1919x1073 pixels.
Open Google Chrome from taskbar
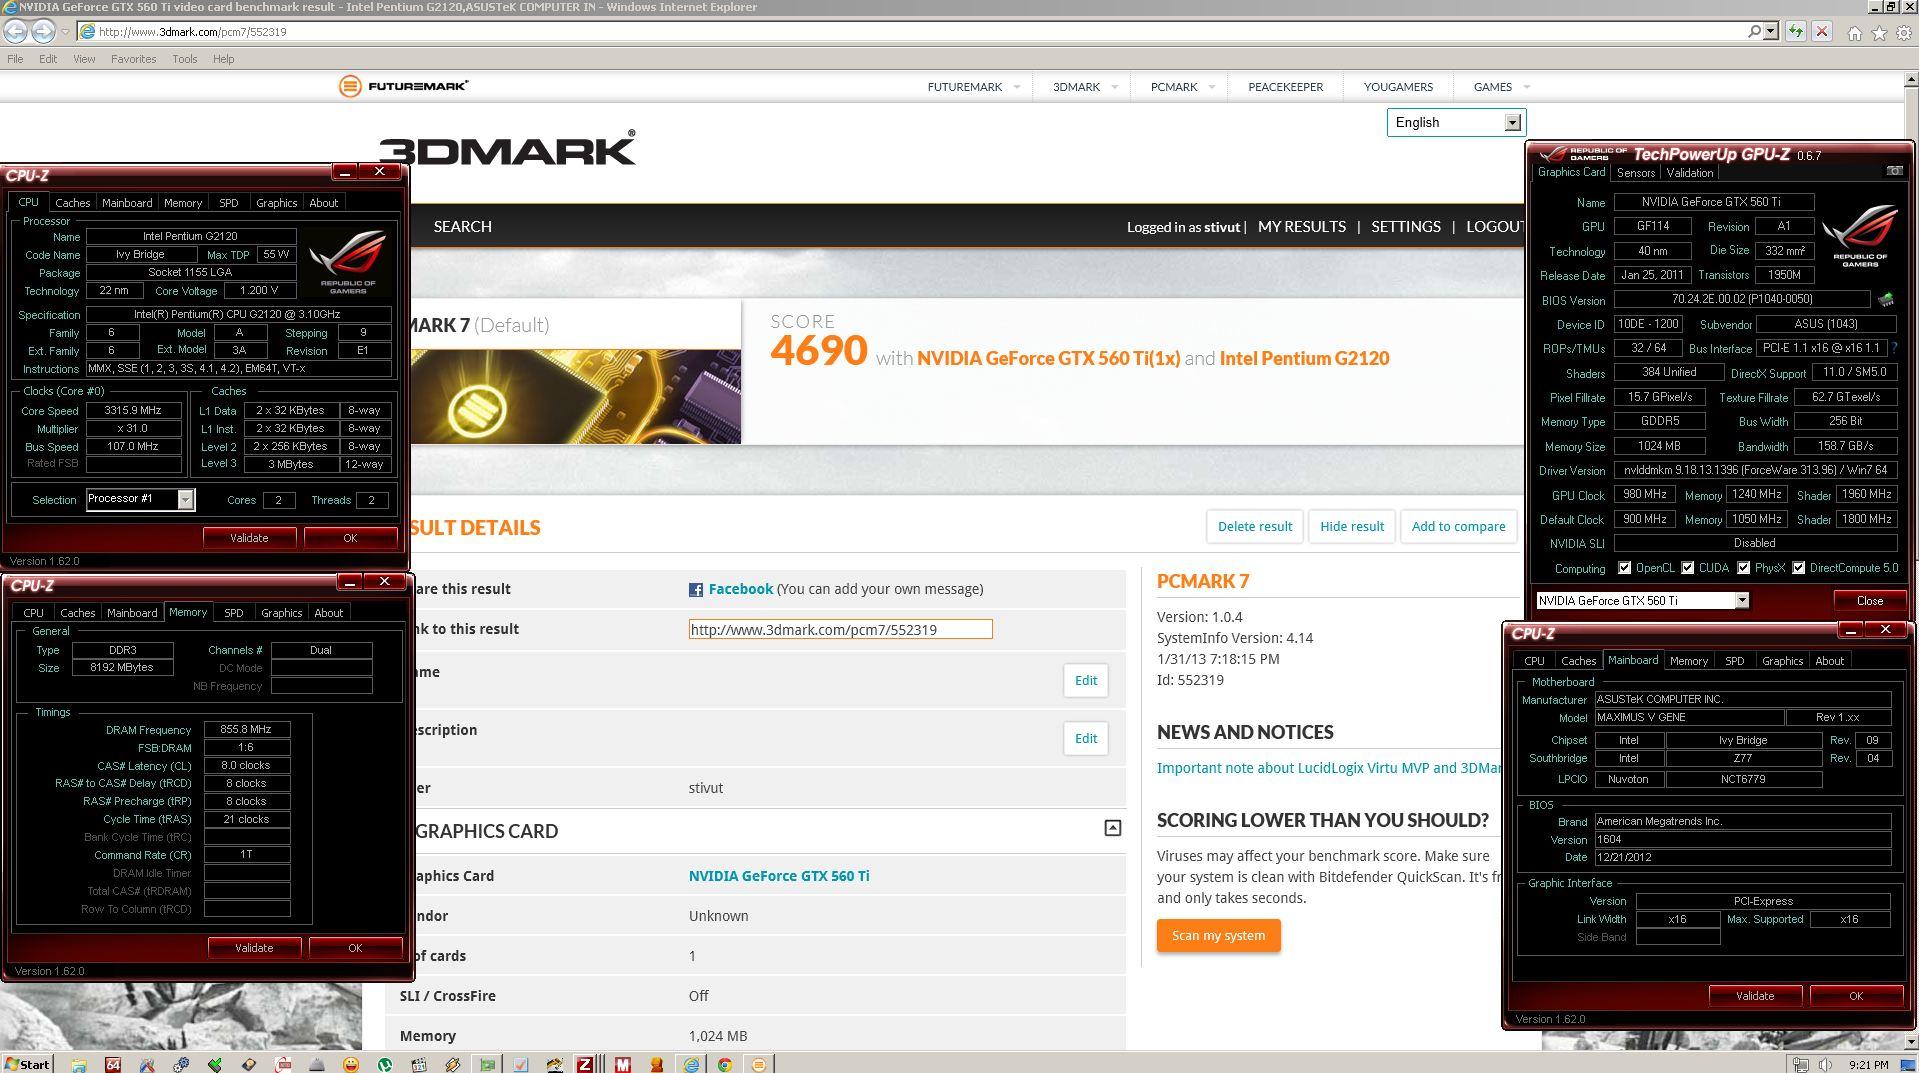coord(724,1064)
